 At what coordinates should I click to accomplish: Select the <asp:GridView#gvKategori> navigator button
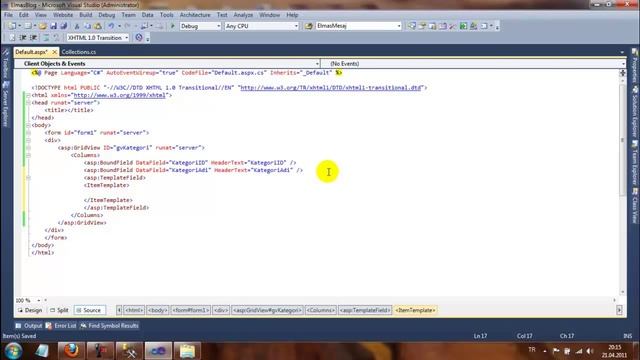tap(267, 310)
